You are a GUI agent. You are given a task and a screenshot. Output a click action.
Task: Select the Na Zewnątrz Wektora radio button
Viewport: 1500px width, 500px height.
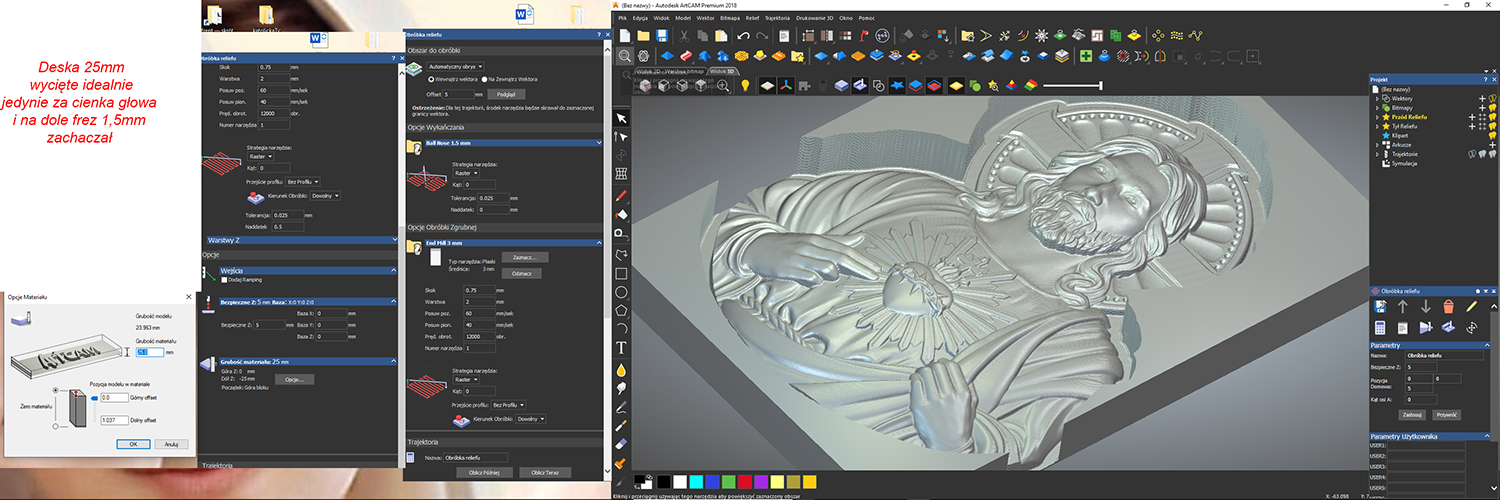[x=484, y=78]
